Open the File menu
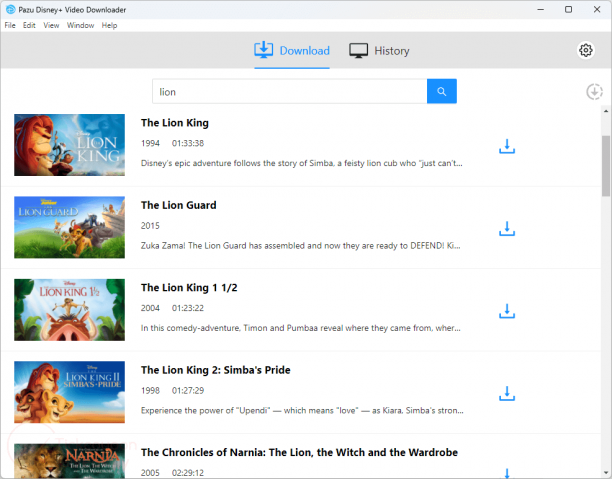This screenshot has height=479, width=612. coord(10,25)
